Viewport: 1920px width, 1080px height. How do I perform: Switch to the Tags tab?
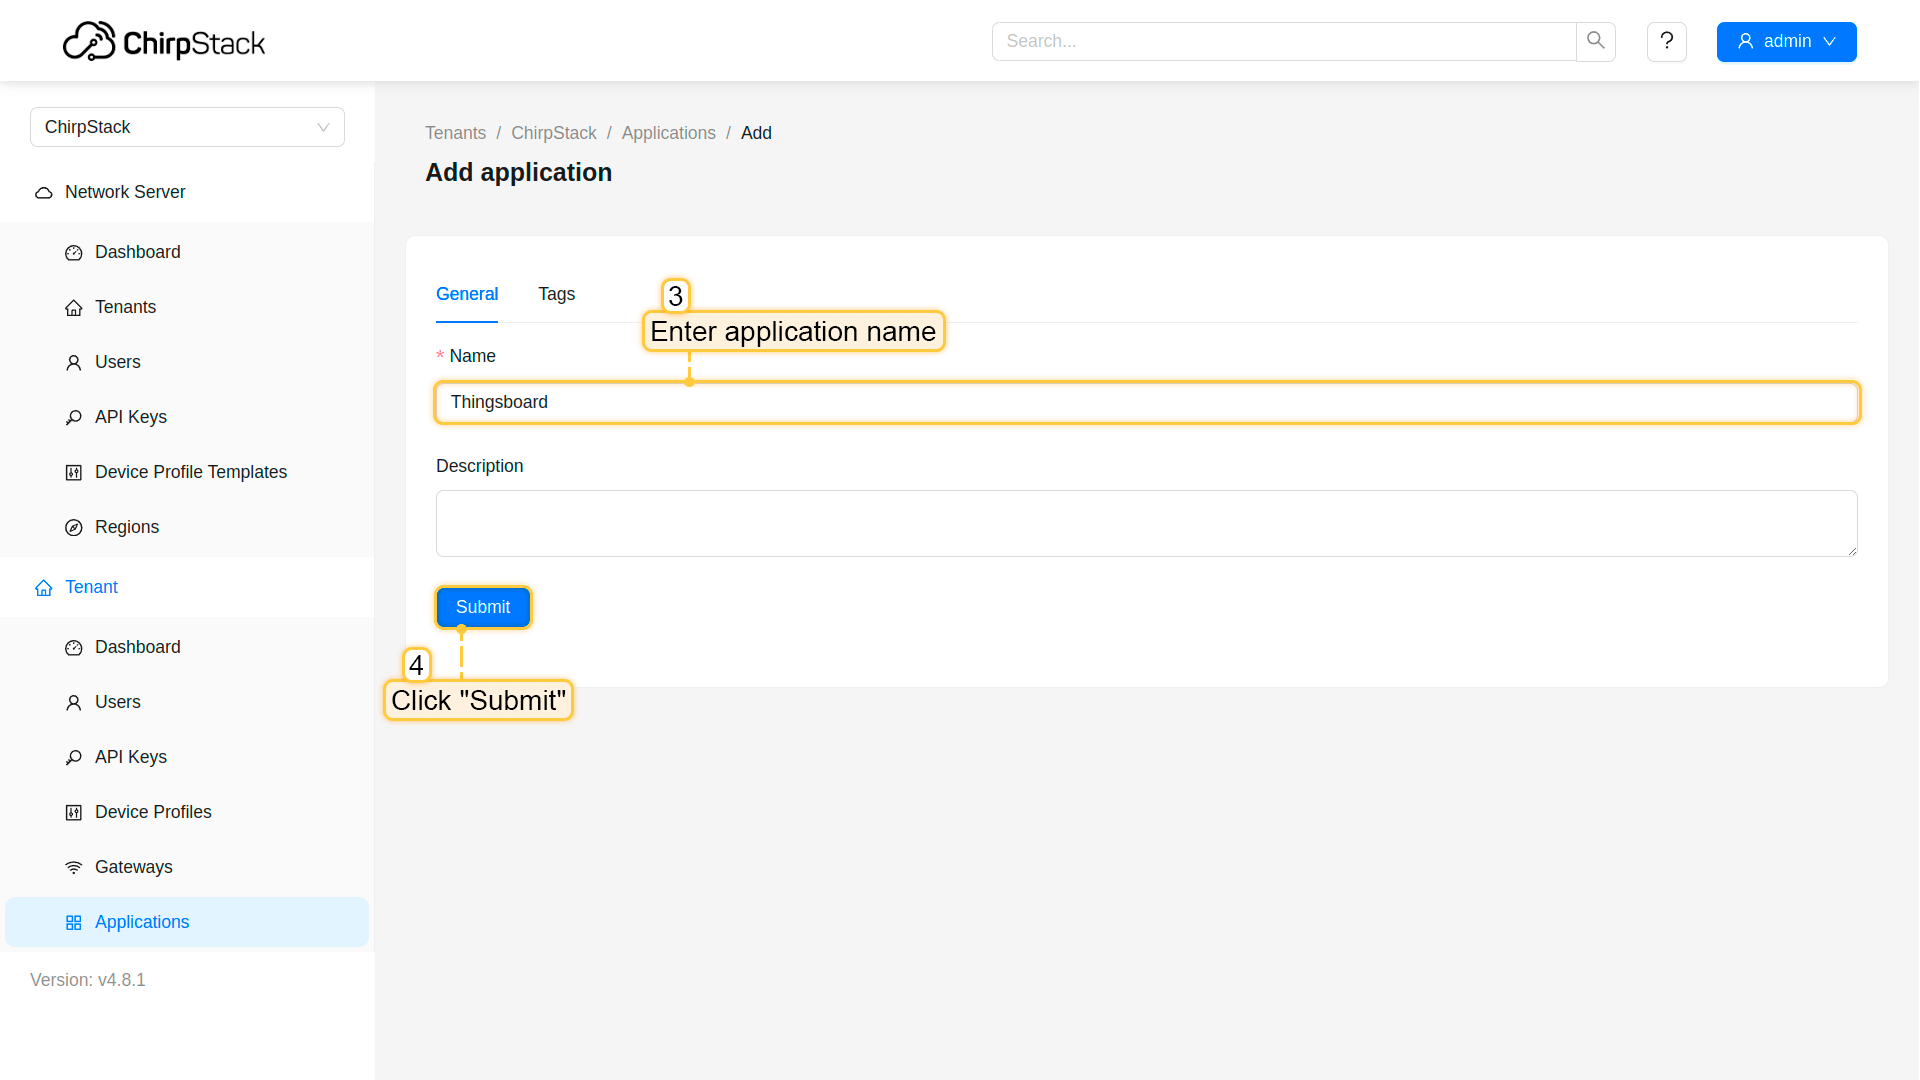(556, 294)
